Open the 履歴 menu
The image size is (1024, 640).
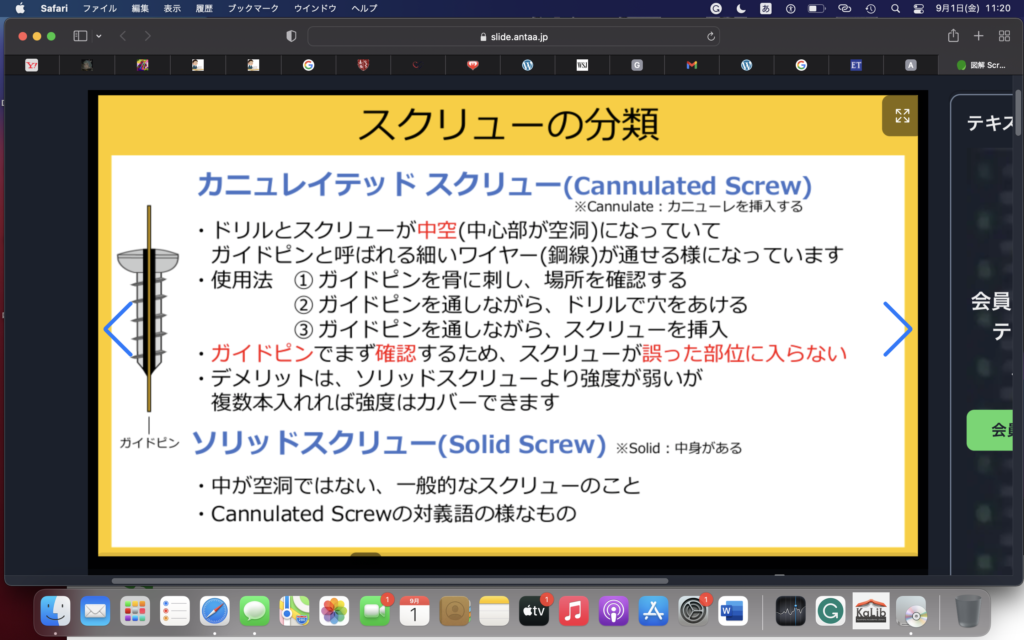click(x=203, y=8)
